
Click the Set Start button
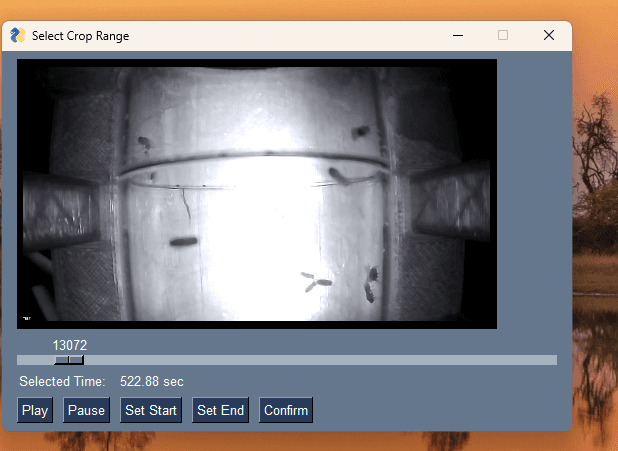pyautogui.click(x=150, y=410)
